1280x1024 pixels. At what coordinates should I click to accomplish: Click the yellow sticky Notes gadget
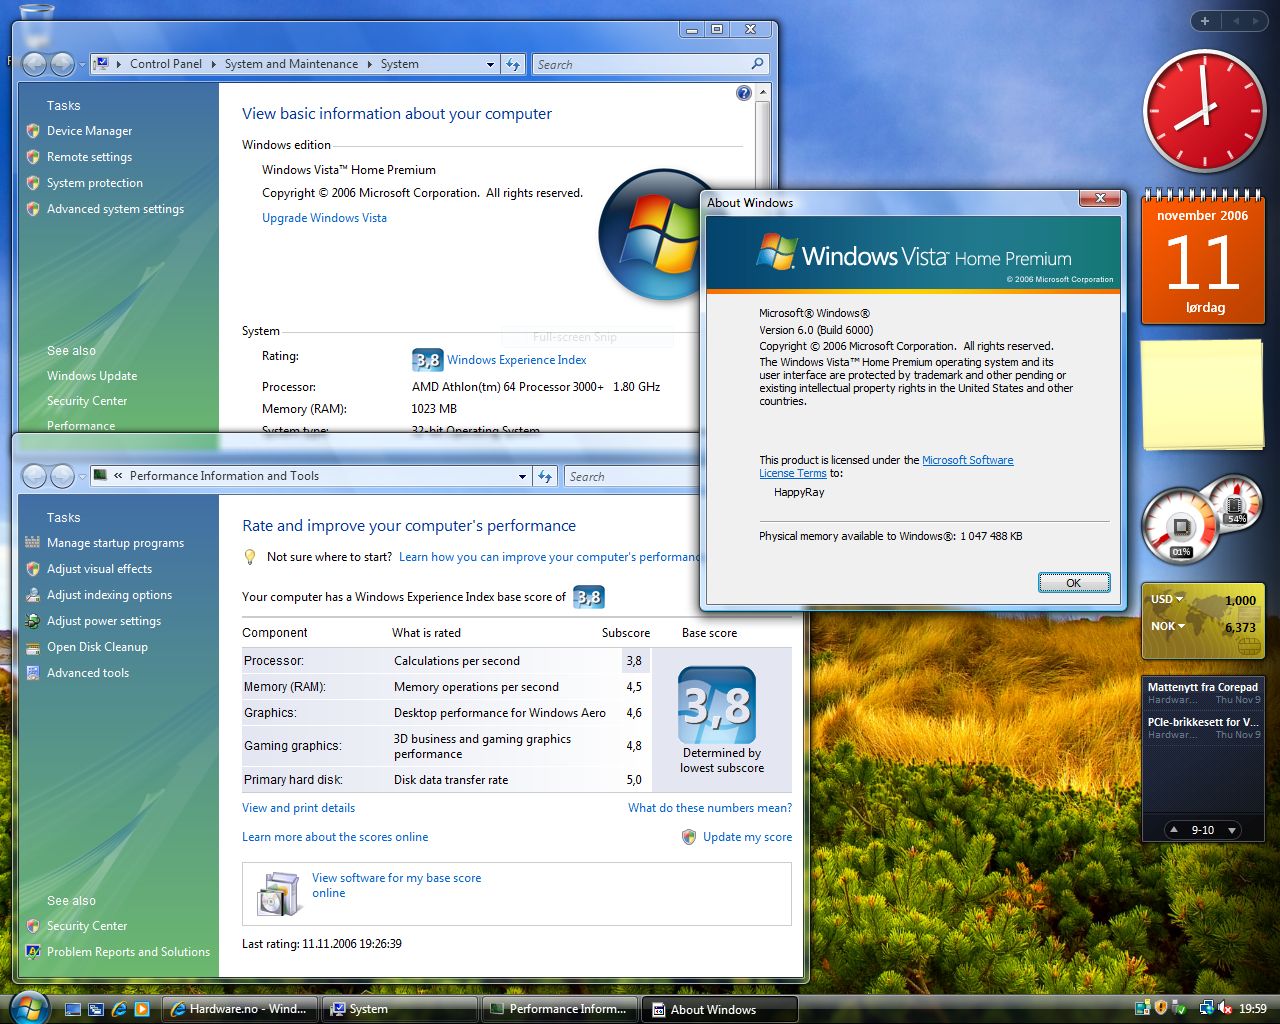[1203, 395]
